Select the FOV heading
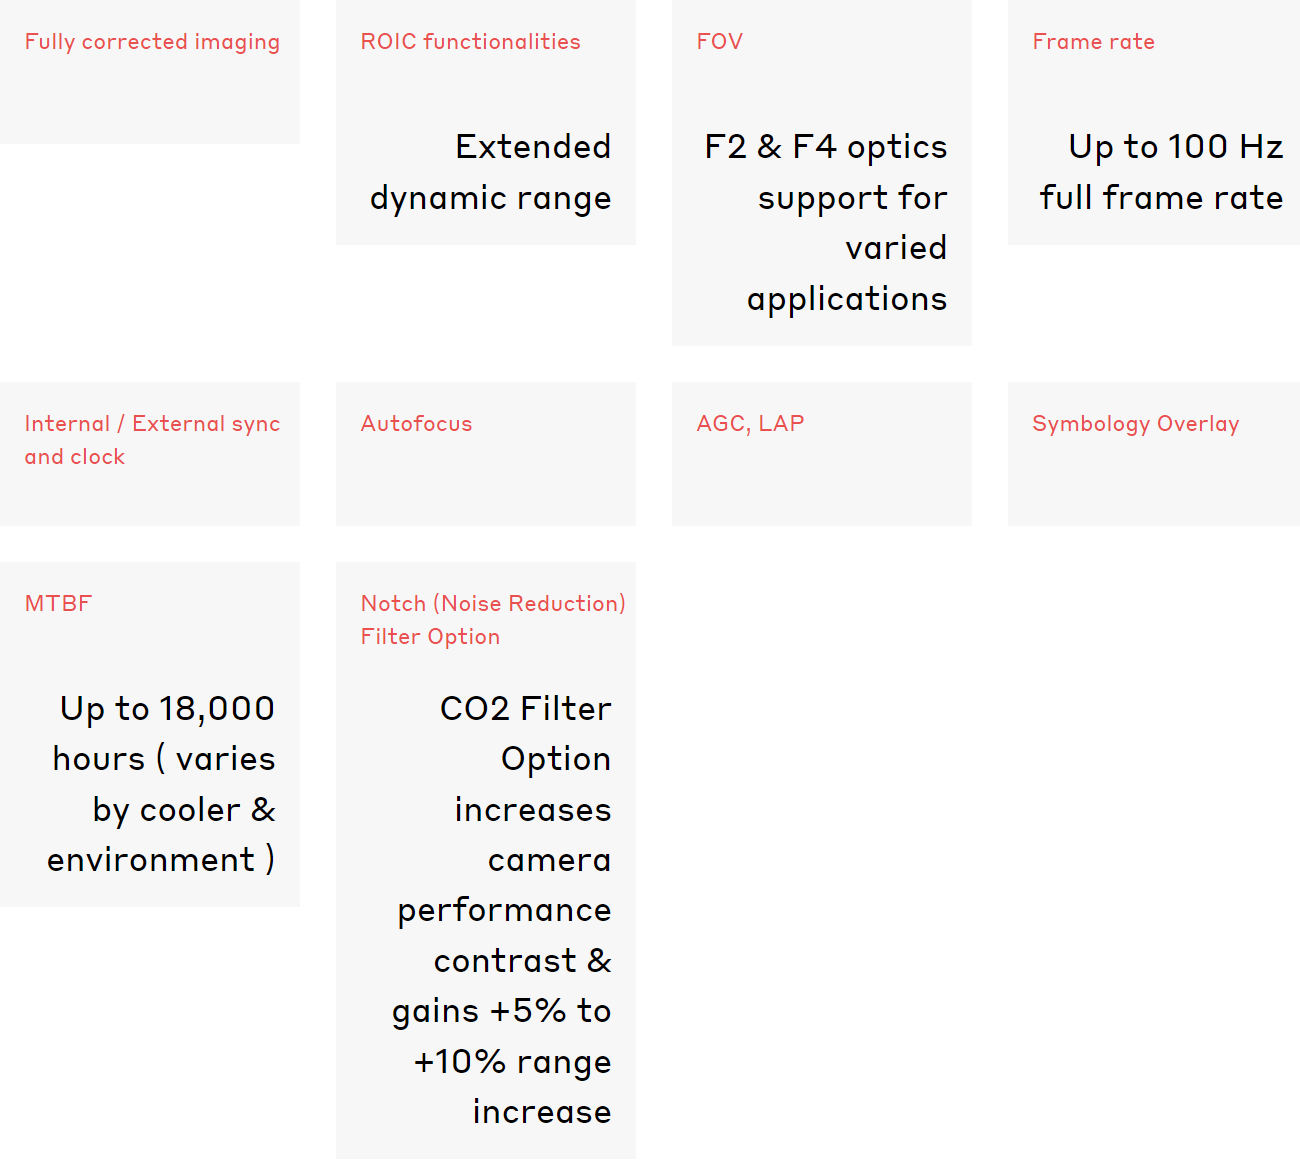The height and width of the screenshot is (1168, 1300). (x=719, y=42)
